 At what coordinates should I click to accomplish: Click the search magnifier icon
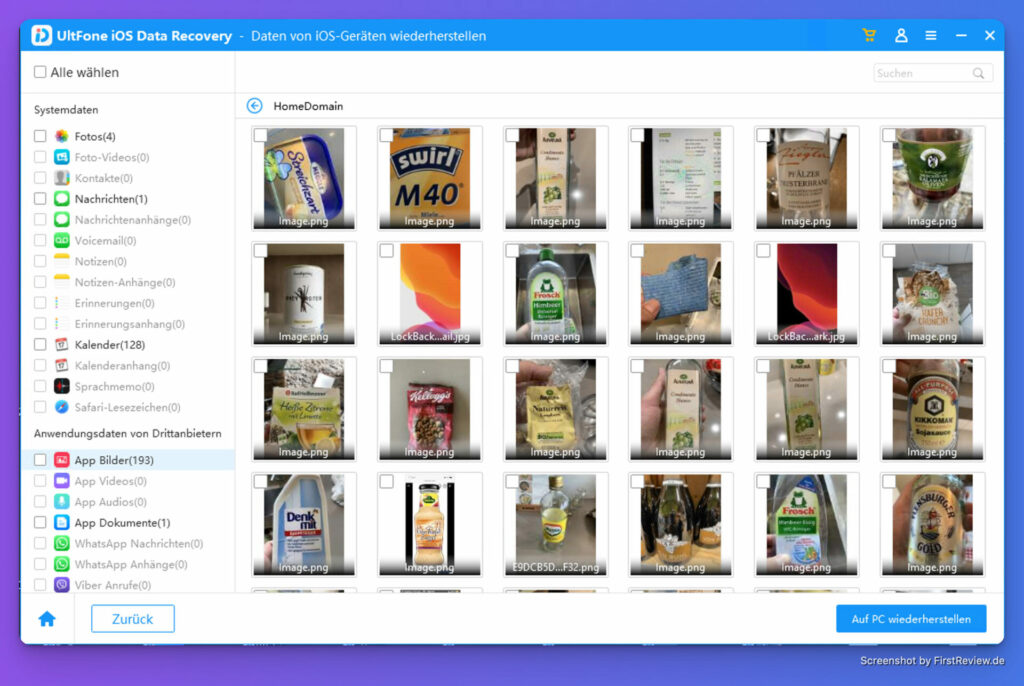click(x=978, y=73)
